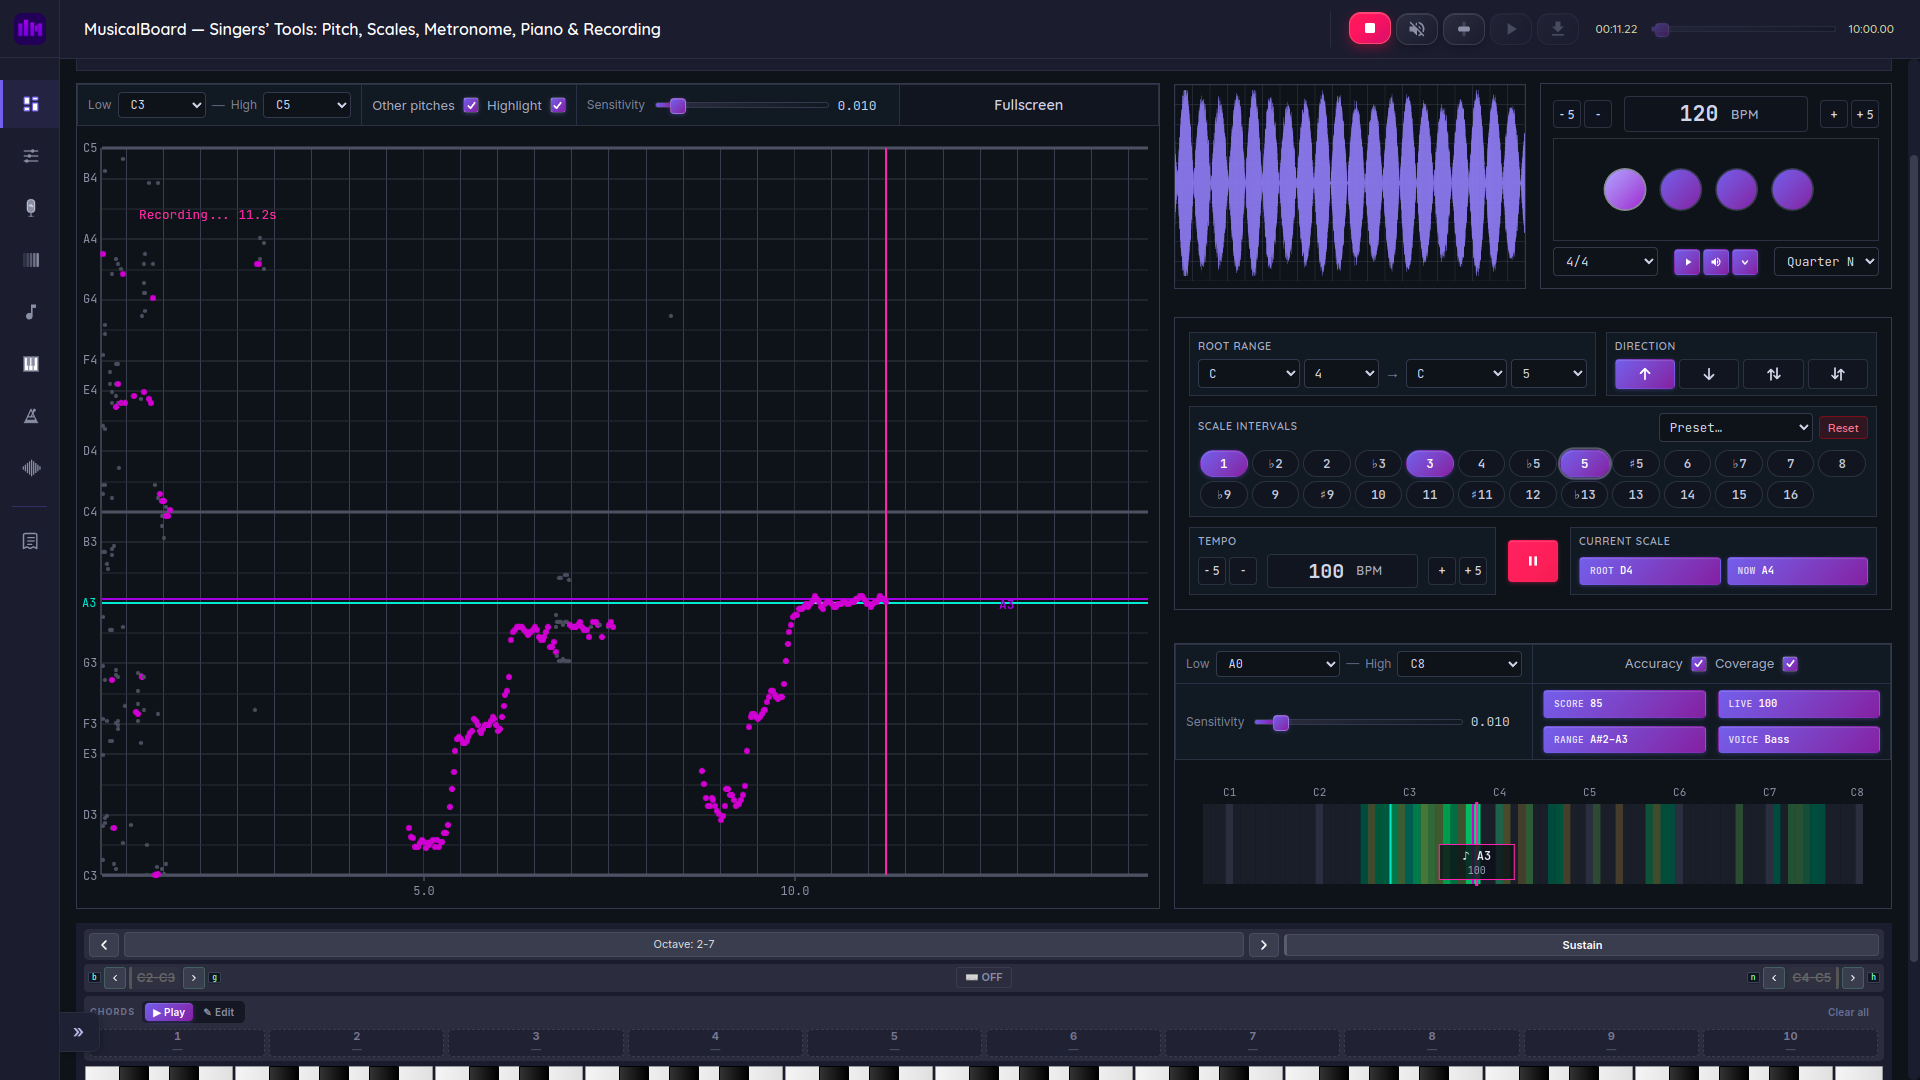Screen dimensions: 1920x1080
Task: Set scale direction to ascending arrow
Action: pyautogui.click(x=1644, y=374)
